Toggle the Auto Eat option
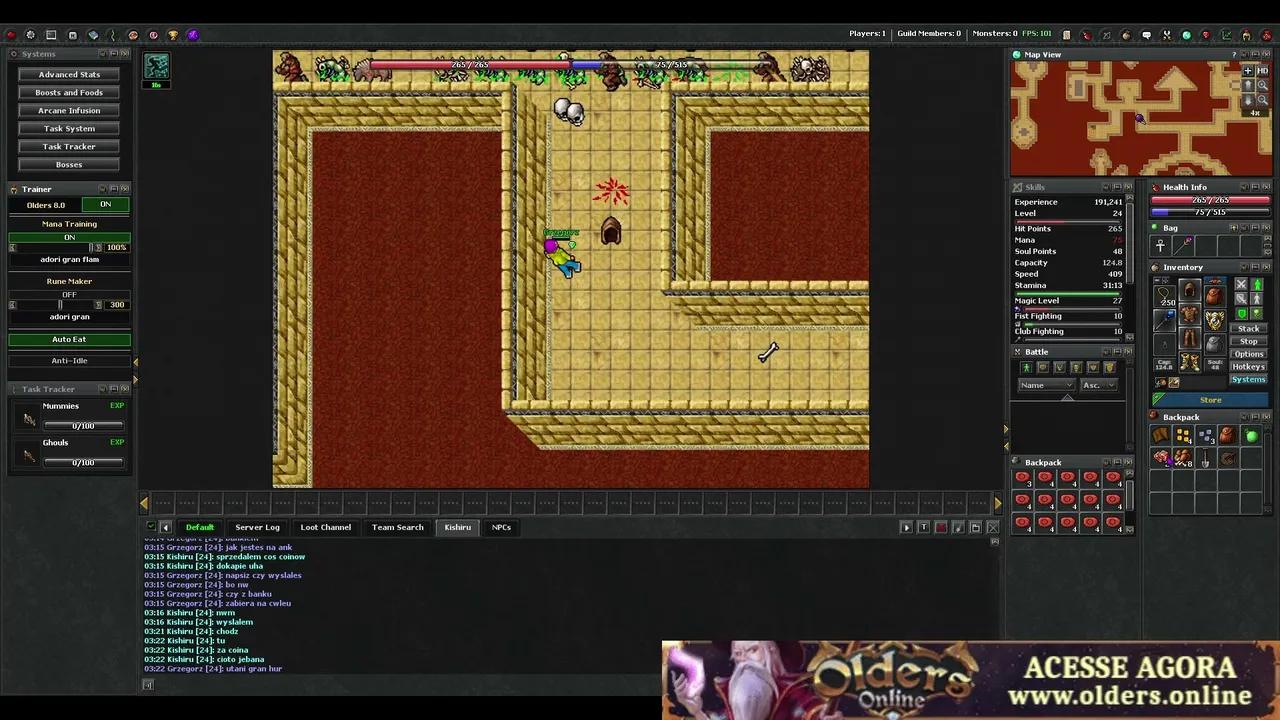Viewport: 1280px width, 720px height. [x=70, y=339]
